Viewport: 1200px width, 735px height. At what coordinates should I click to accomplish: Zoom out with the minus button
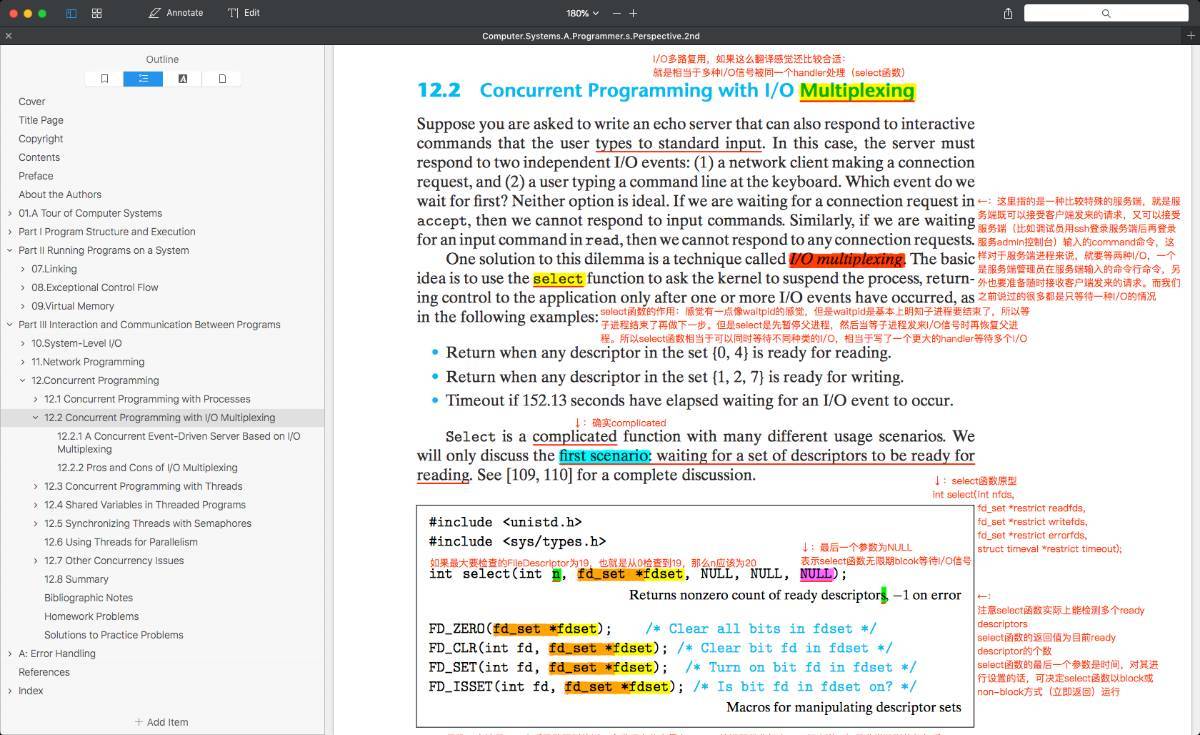(615, 13)
